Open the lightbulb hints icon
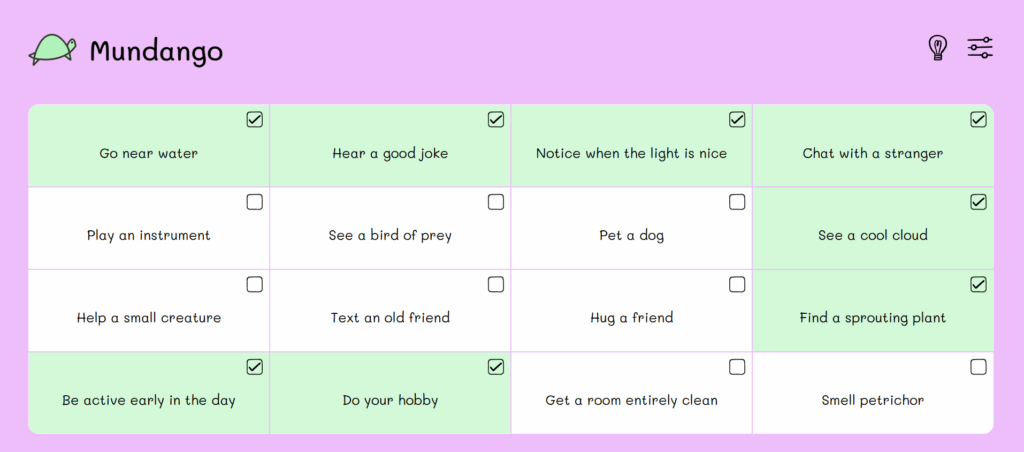 click(937, 47)
